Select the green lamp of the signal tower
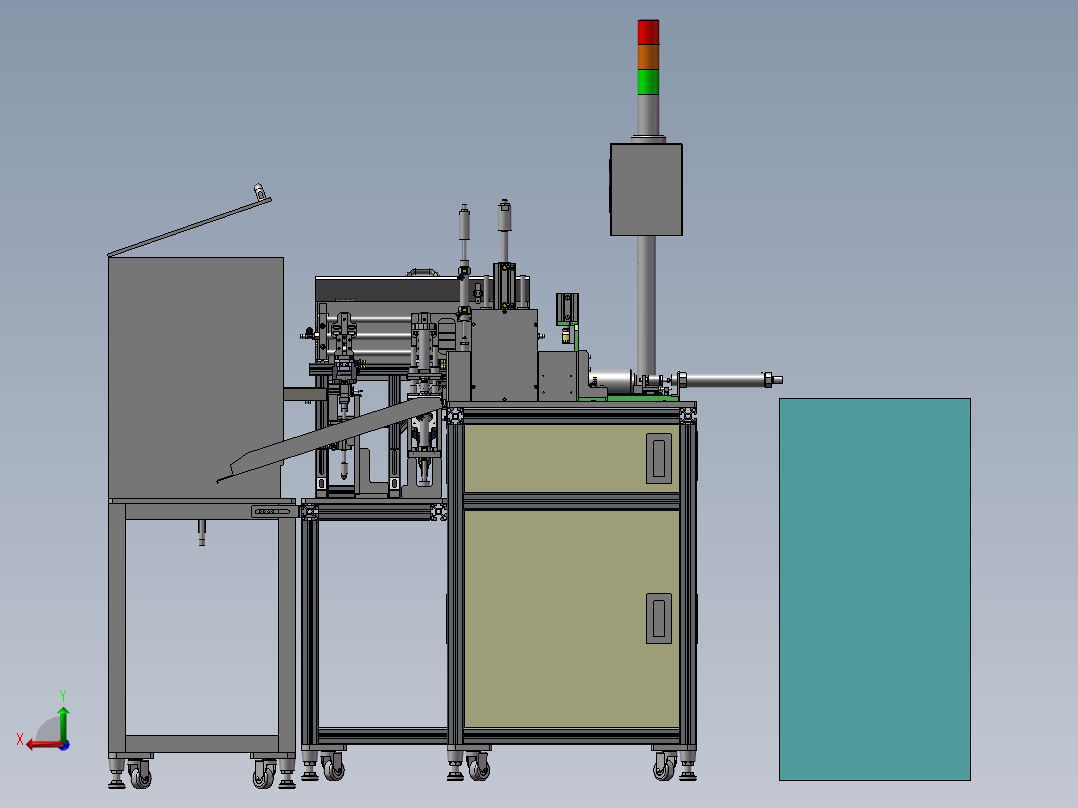1078x808 pixels. (x=648, y=82)
